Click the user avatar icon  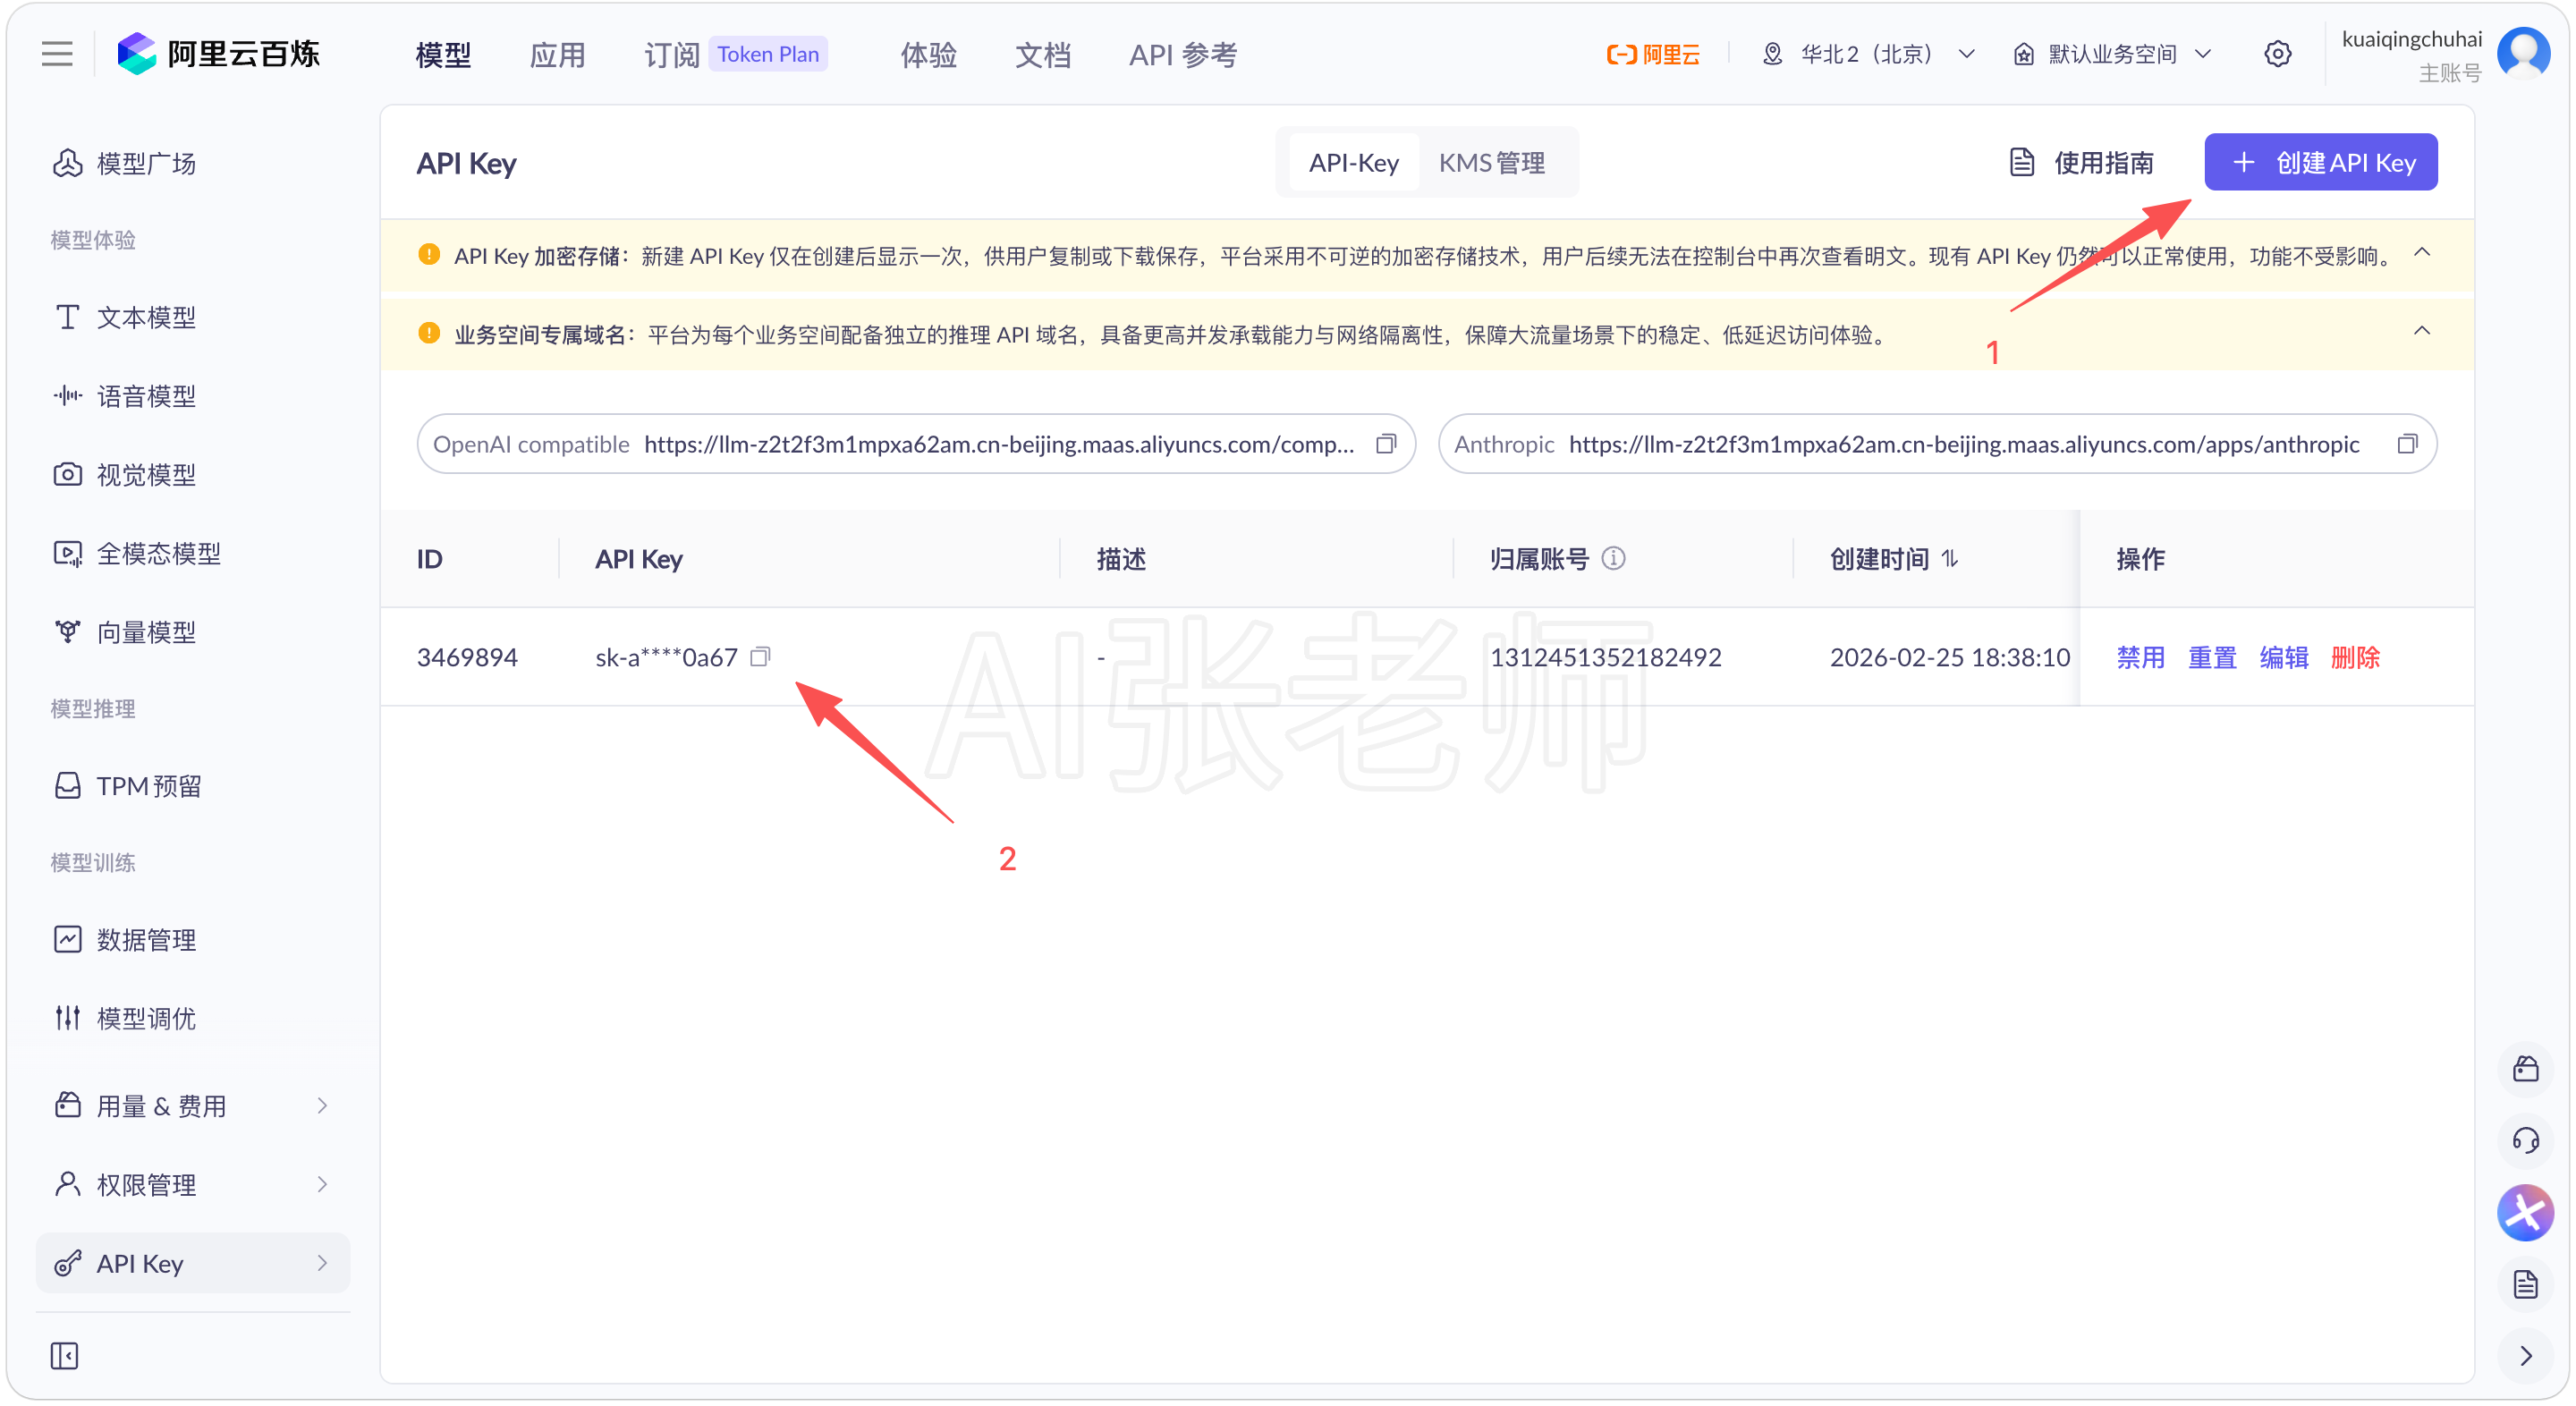[x=2523, y=53]
